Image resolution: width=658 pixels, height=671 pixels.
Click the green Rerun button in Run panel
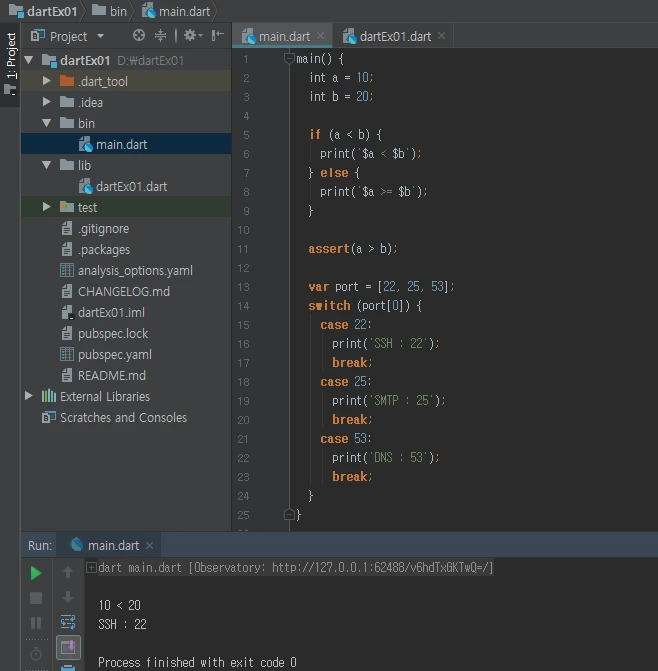click(36, 573)
